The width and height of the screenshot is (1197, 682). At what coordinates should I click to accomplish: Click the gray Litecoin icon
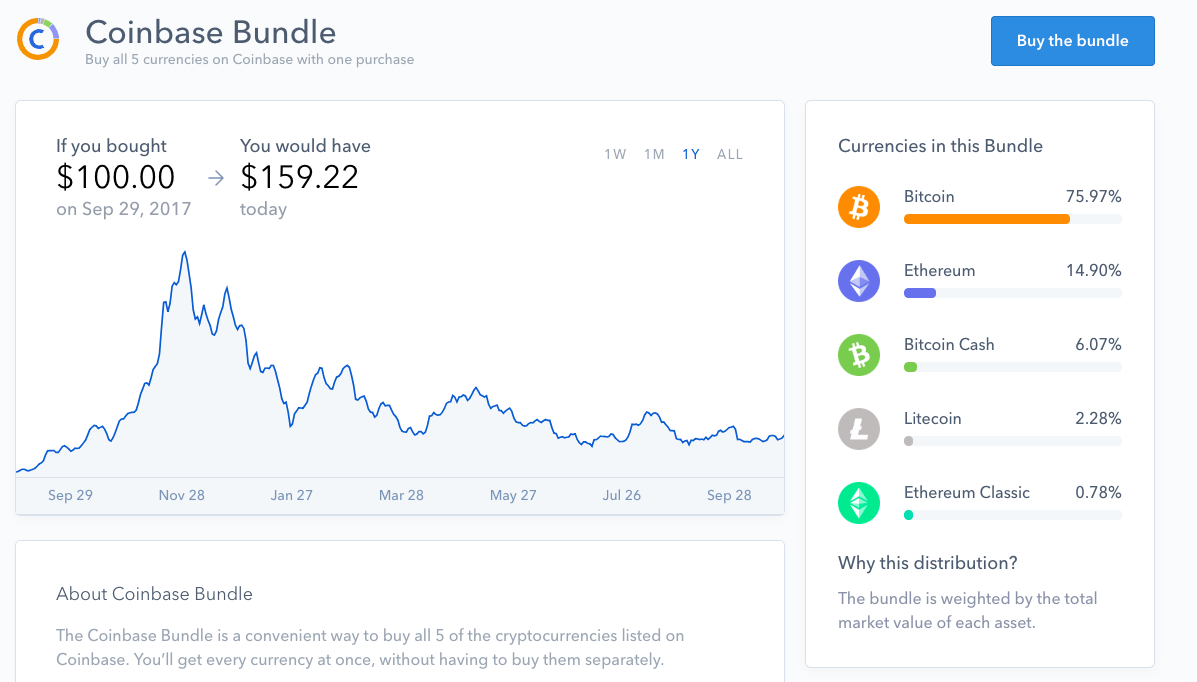[859, 429]
